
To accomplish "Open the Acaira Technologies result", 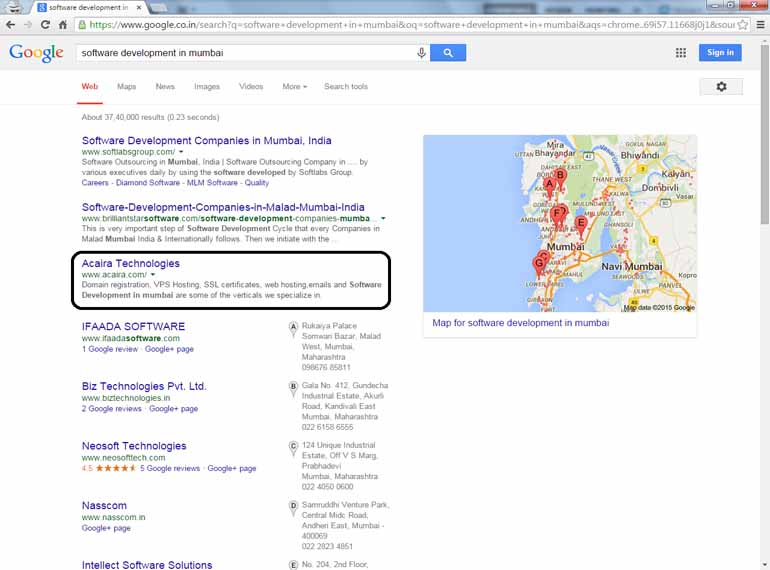I will click(x=131, y=263).
